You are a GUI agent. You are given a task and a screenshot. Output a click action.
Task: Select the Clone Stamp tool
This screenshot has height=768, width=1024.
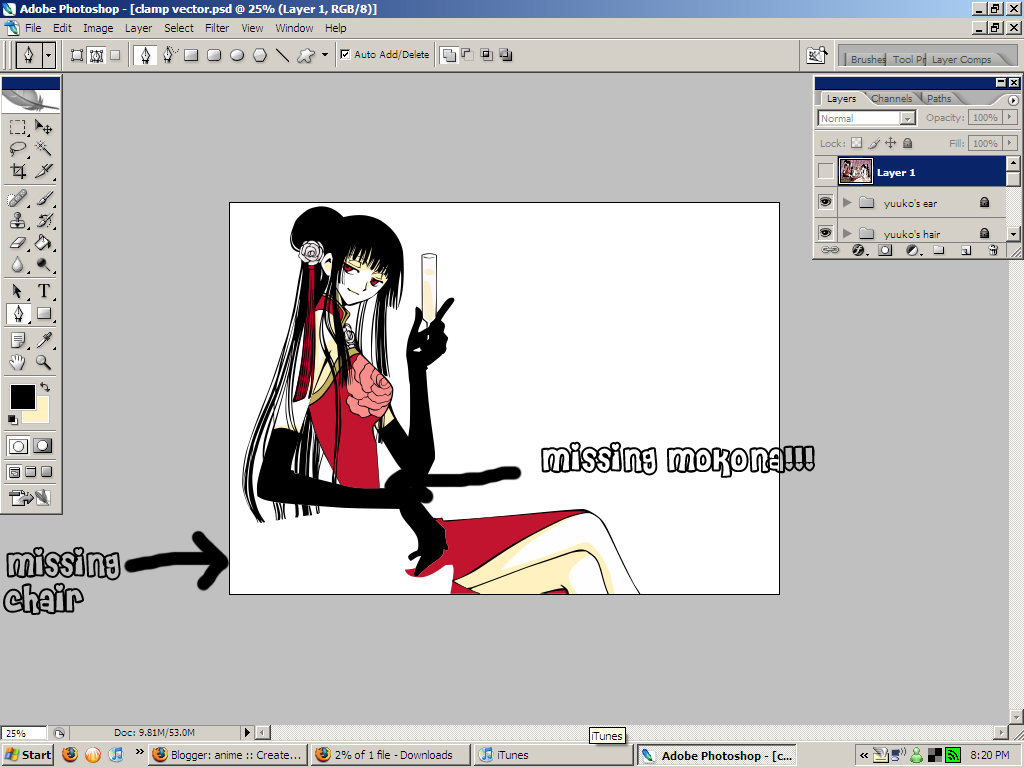(x=18, y=220)
